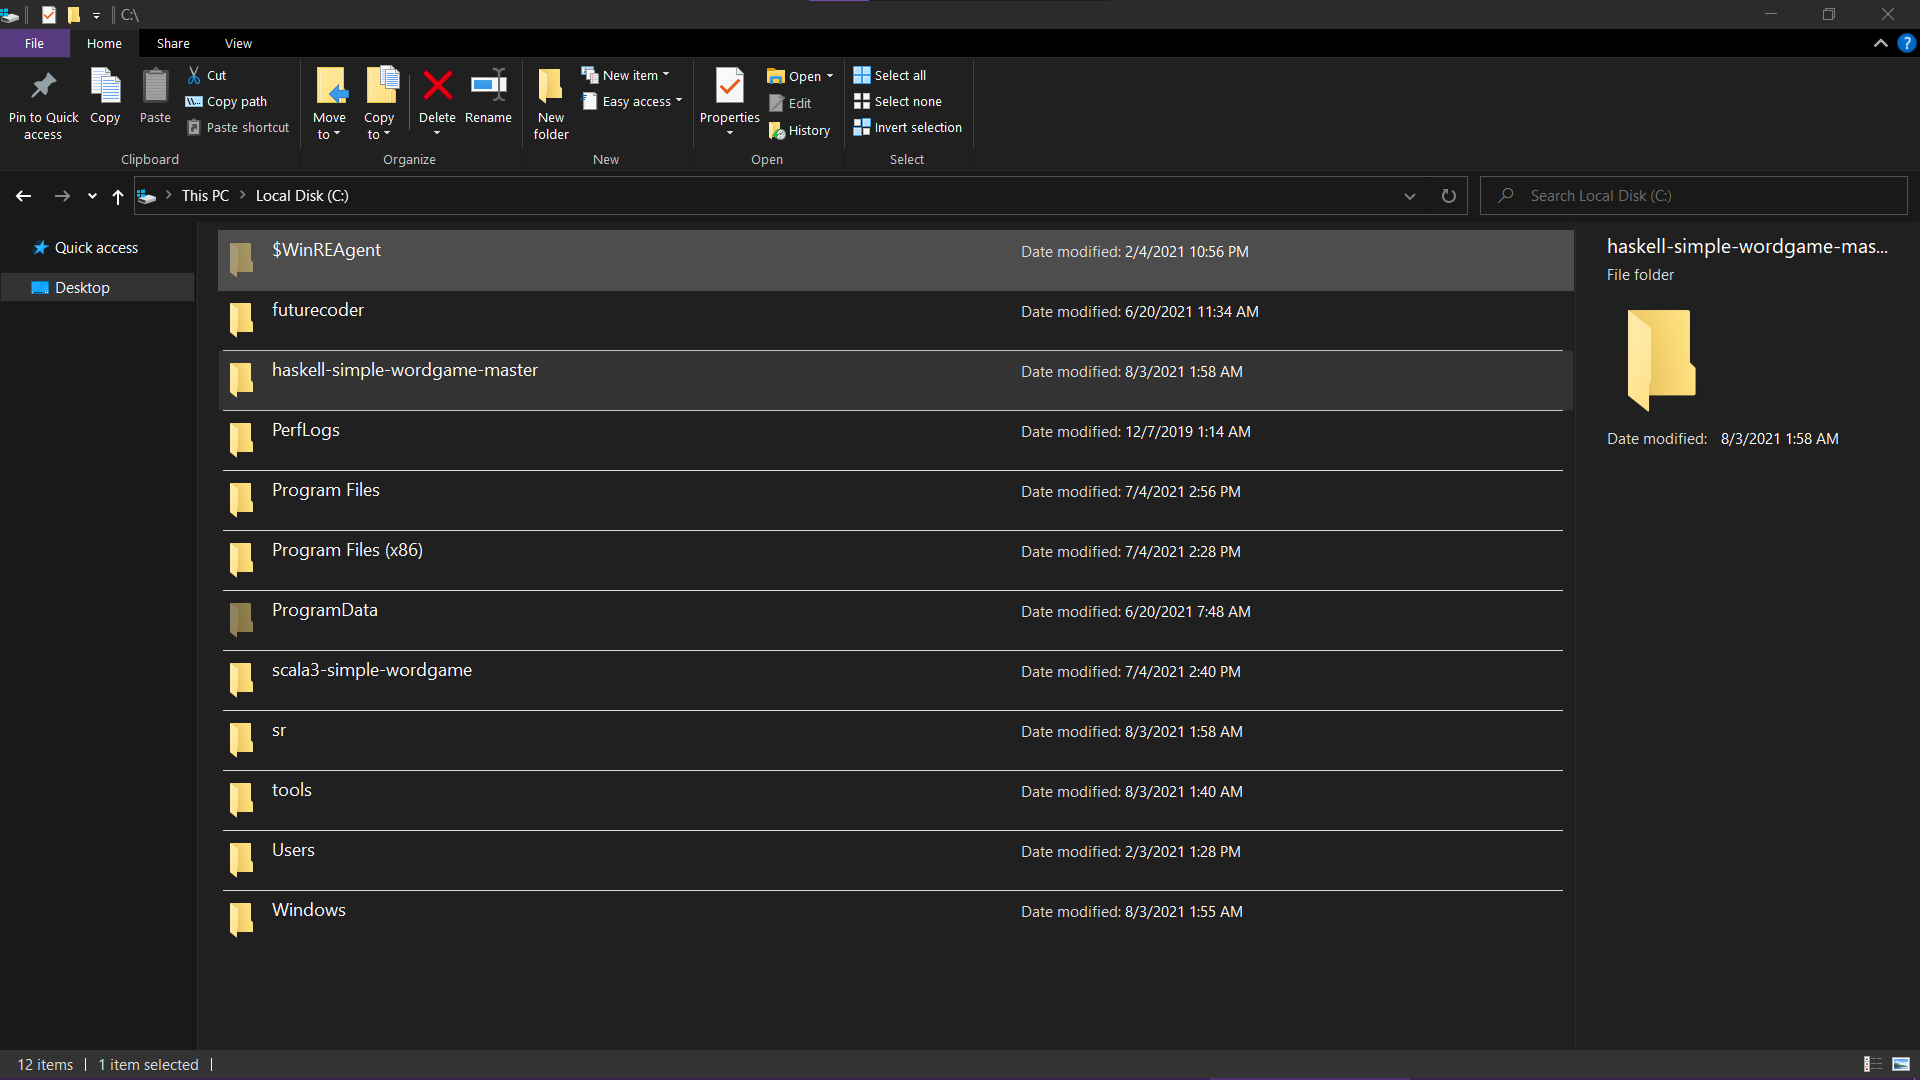Switch to large icons view in status bar
The image size is (1920, 1080).
tap(1901, 1064)
